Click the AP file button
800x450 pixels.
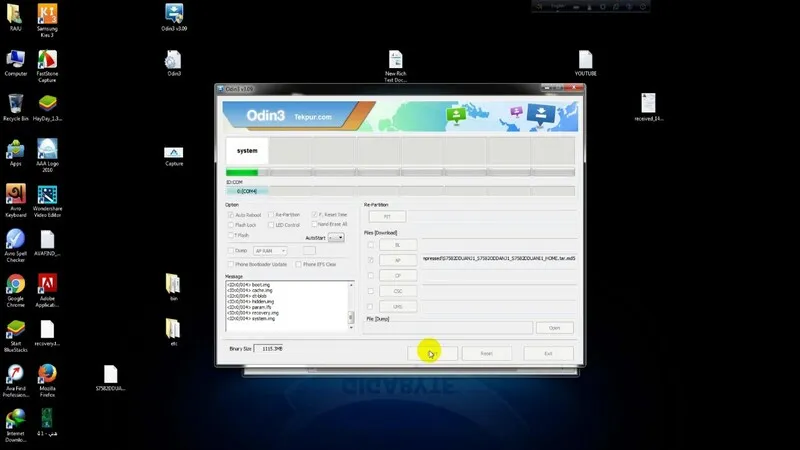[x=397, y=259]
